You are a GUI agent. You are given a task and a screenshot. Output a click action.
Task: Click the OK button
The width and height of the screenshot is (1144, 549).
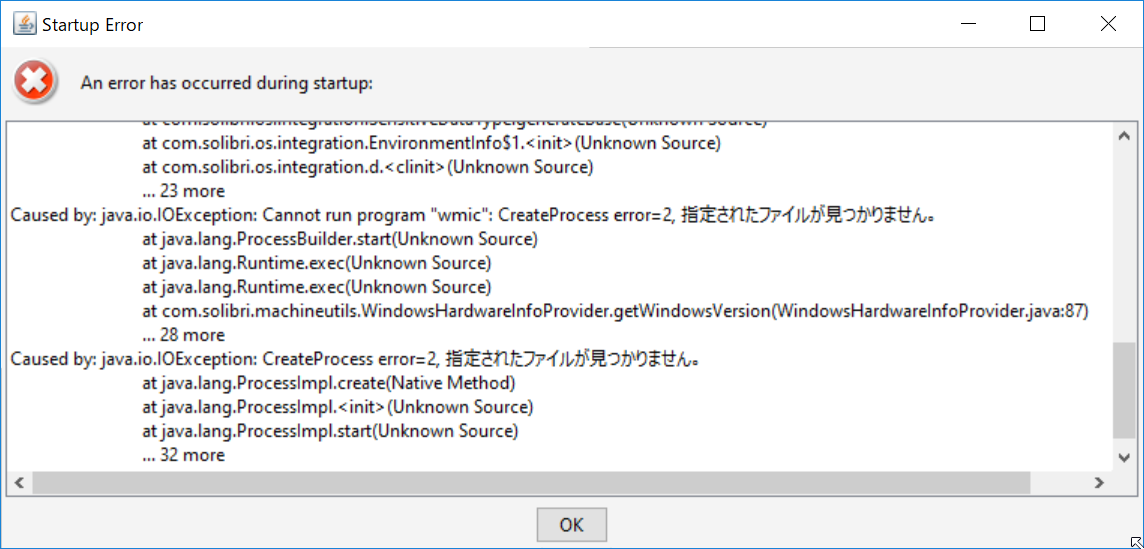[x=571, y=524]
